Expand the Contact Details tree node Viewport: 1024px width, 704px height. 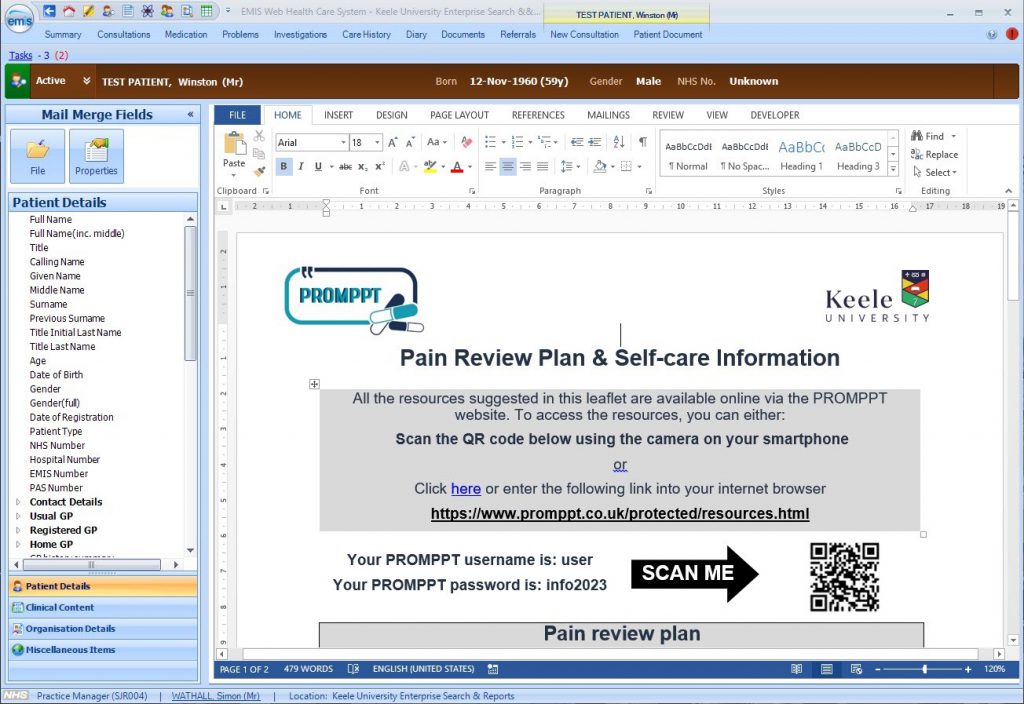click(x=18, y=502)
